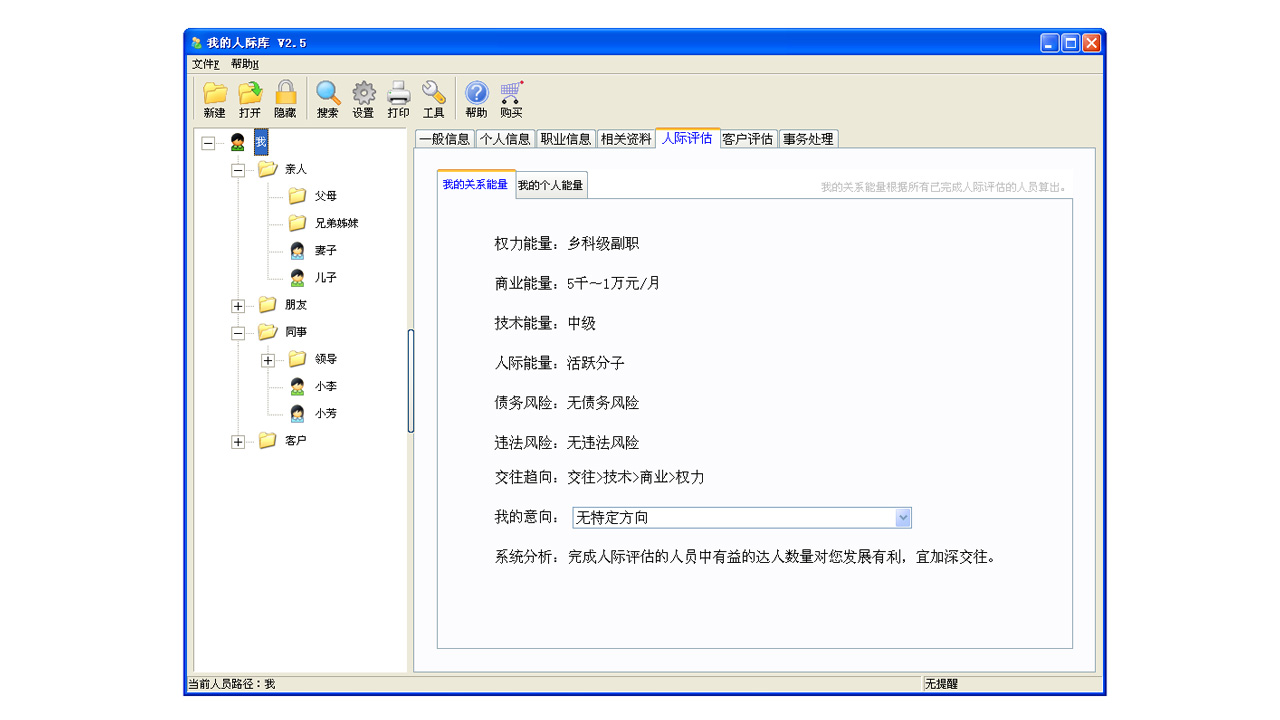The image size is (1280, 720).
Task: Expand the 朋友 folder in the tree
Action: (x=238, y=304)
